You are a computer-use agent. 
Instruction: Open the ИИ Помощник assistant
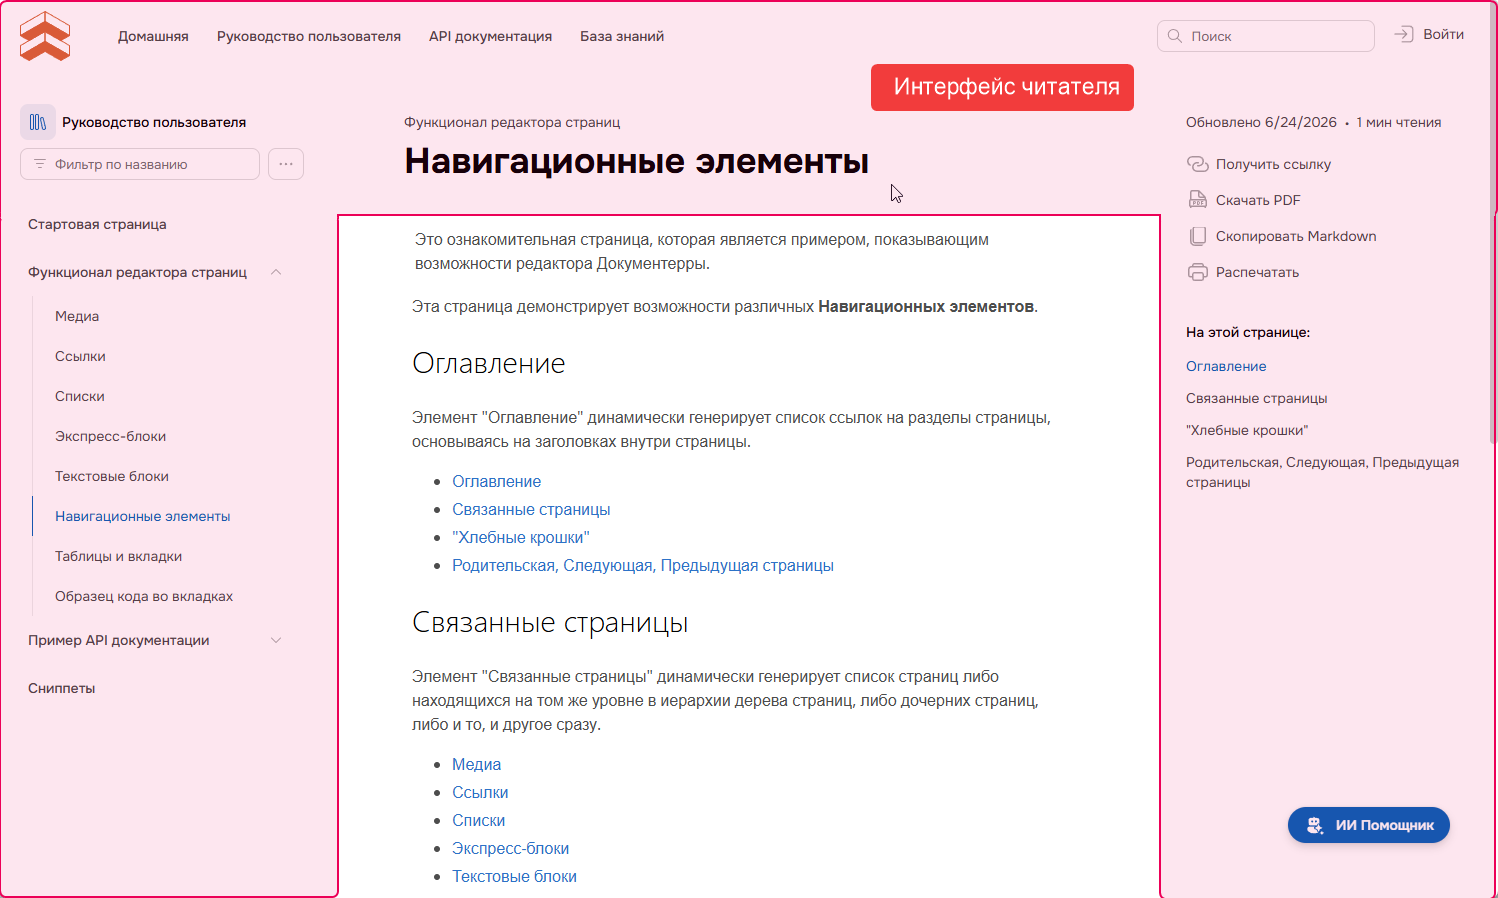click(x=1369, y=825)
